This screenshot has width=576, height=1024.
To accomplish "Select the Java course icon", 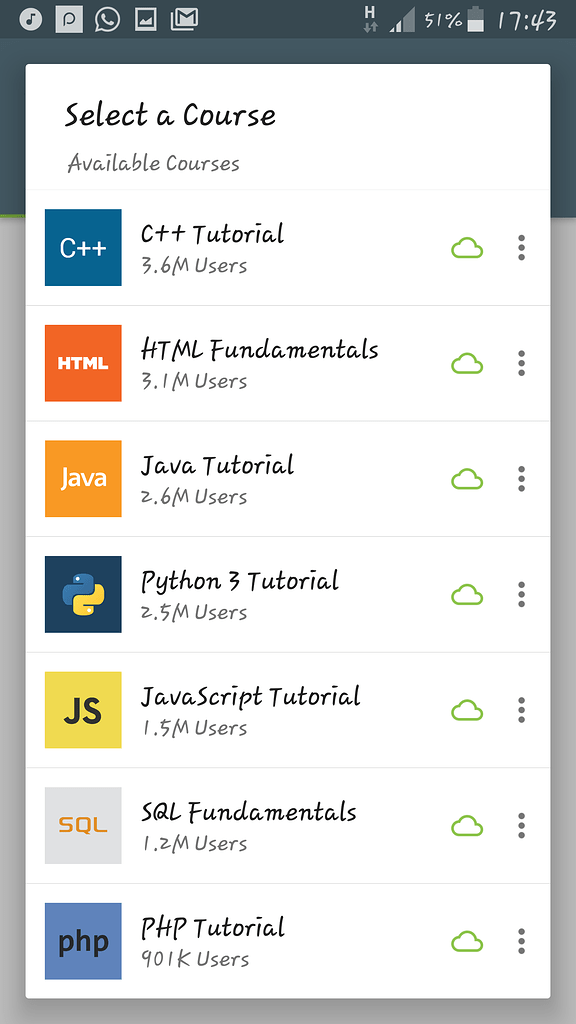I will (x=83, y=479).
